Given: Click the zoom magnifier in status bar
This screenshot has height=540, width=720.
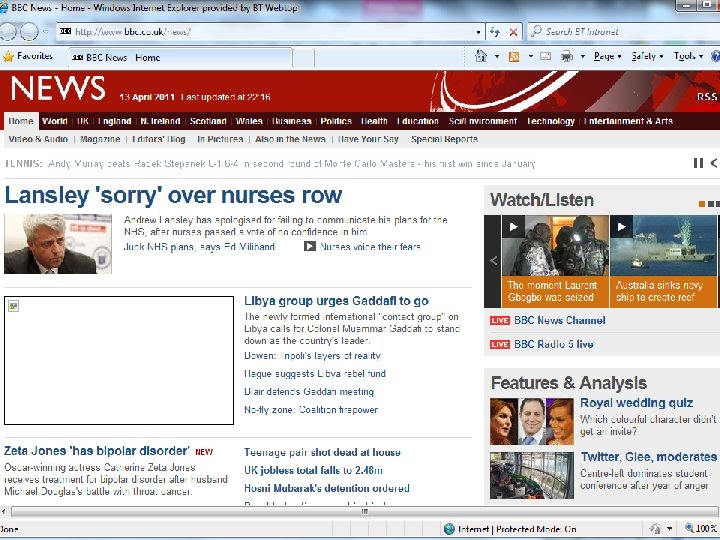Looking at the screenshot, I should tap(689, 529).
